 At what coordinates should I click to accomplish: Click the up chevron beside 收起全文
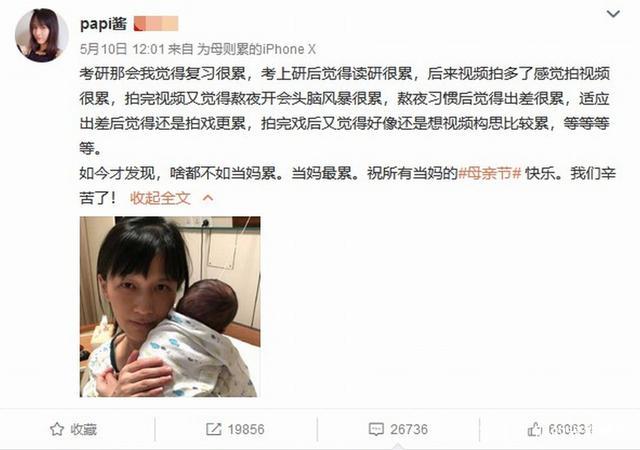click(208, 198)
